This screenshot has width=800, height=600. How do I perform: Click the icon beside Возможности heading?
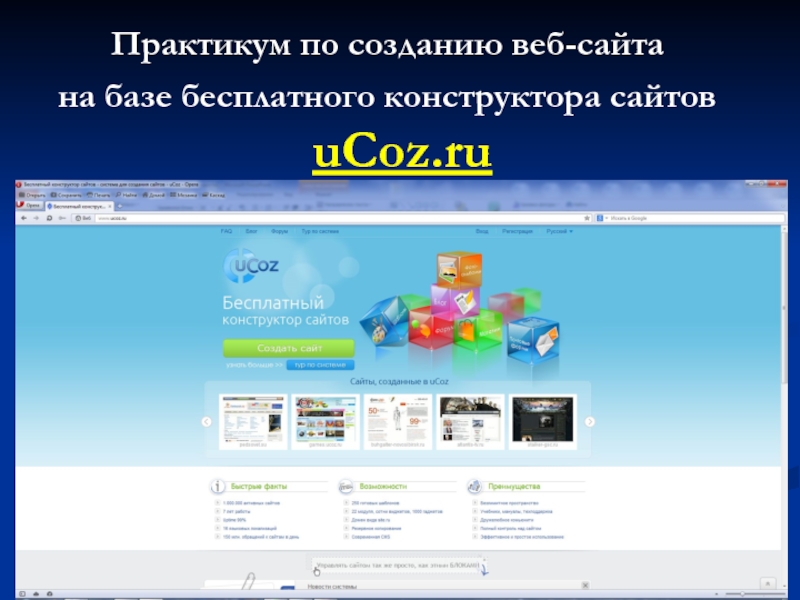click(346, 486)
